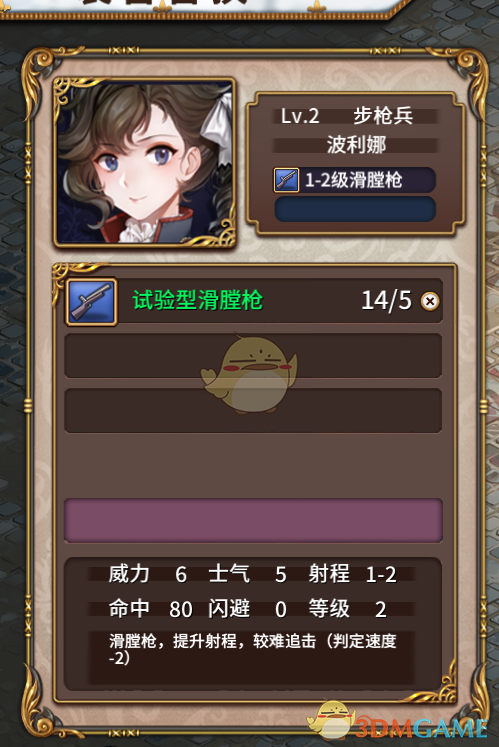Viewport: 499px width, 747px height.
Task: Click the 士气 5 morale stat
Action: 247,574
